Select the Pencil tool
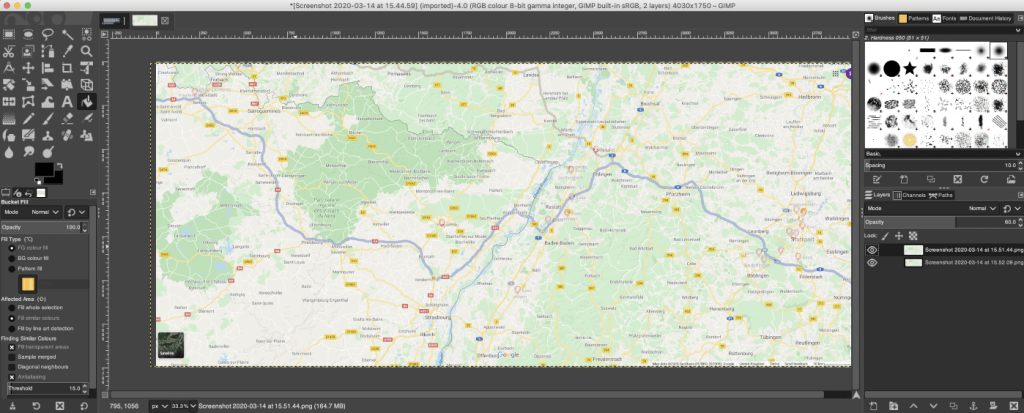The image size is (1024, 413). [x=28, y=118]
